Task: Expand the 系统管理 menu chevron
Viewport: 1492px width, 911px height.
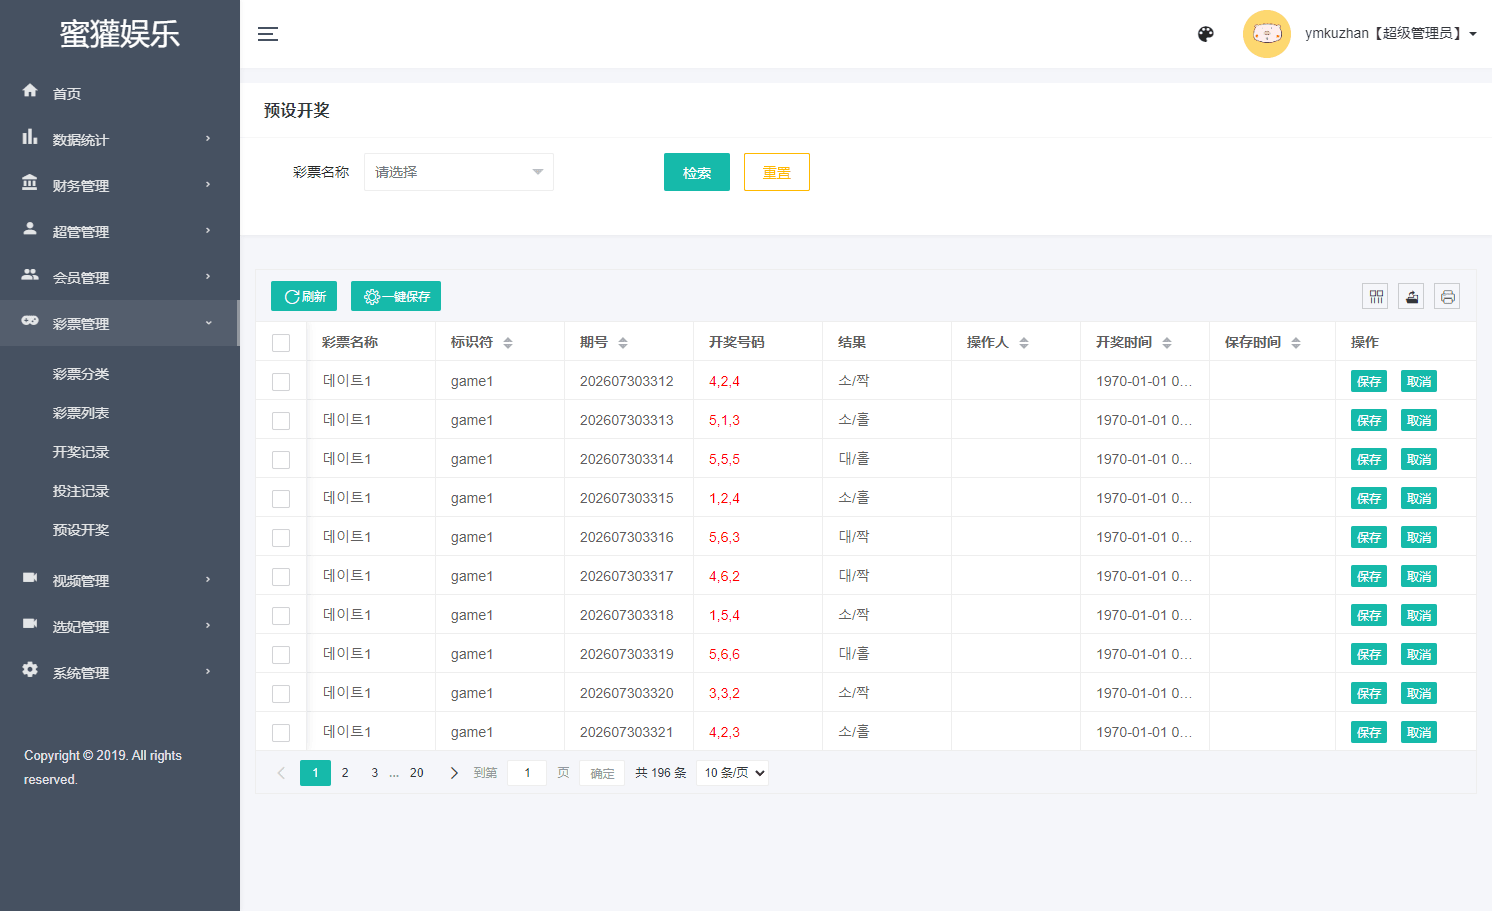Action: [x=208, y=671]
